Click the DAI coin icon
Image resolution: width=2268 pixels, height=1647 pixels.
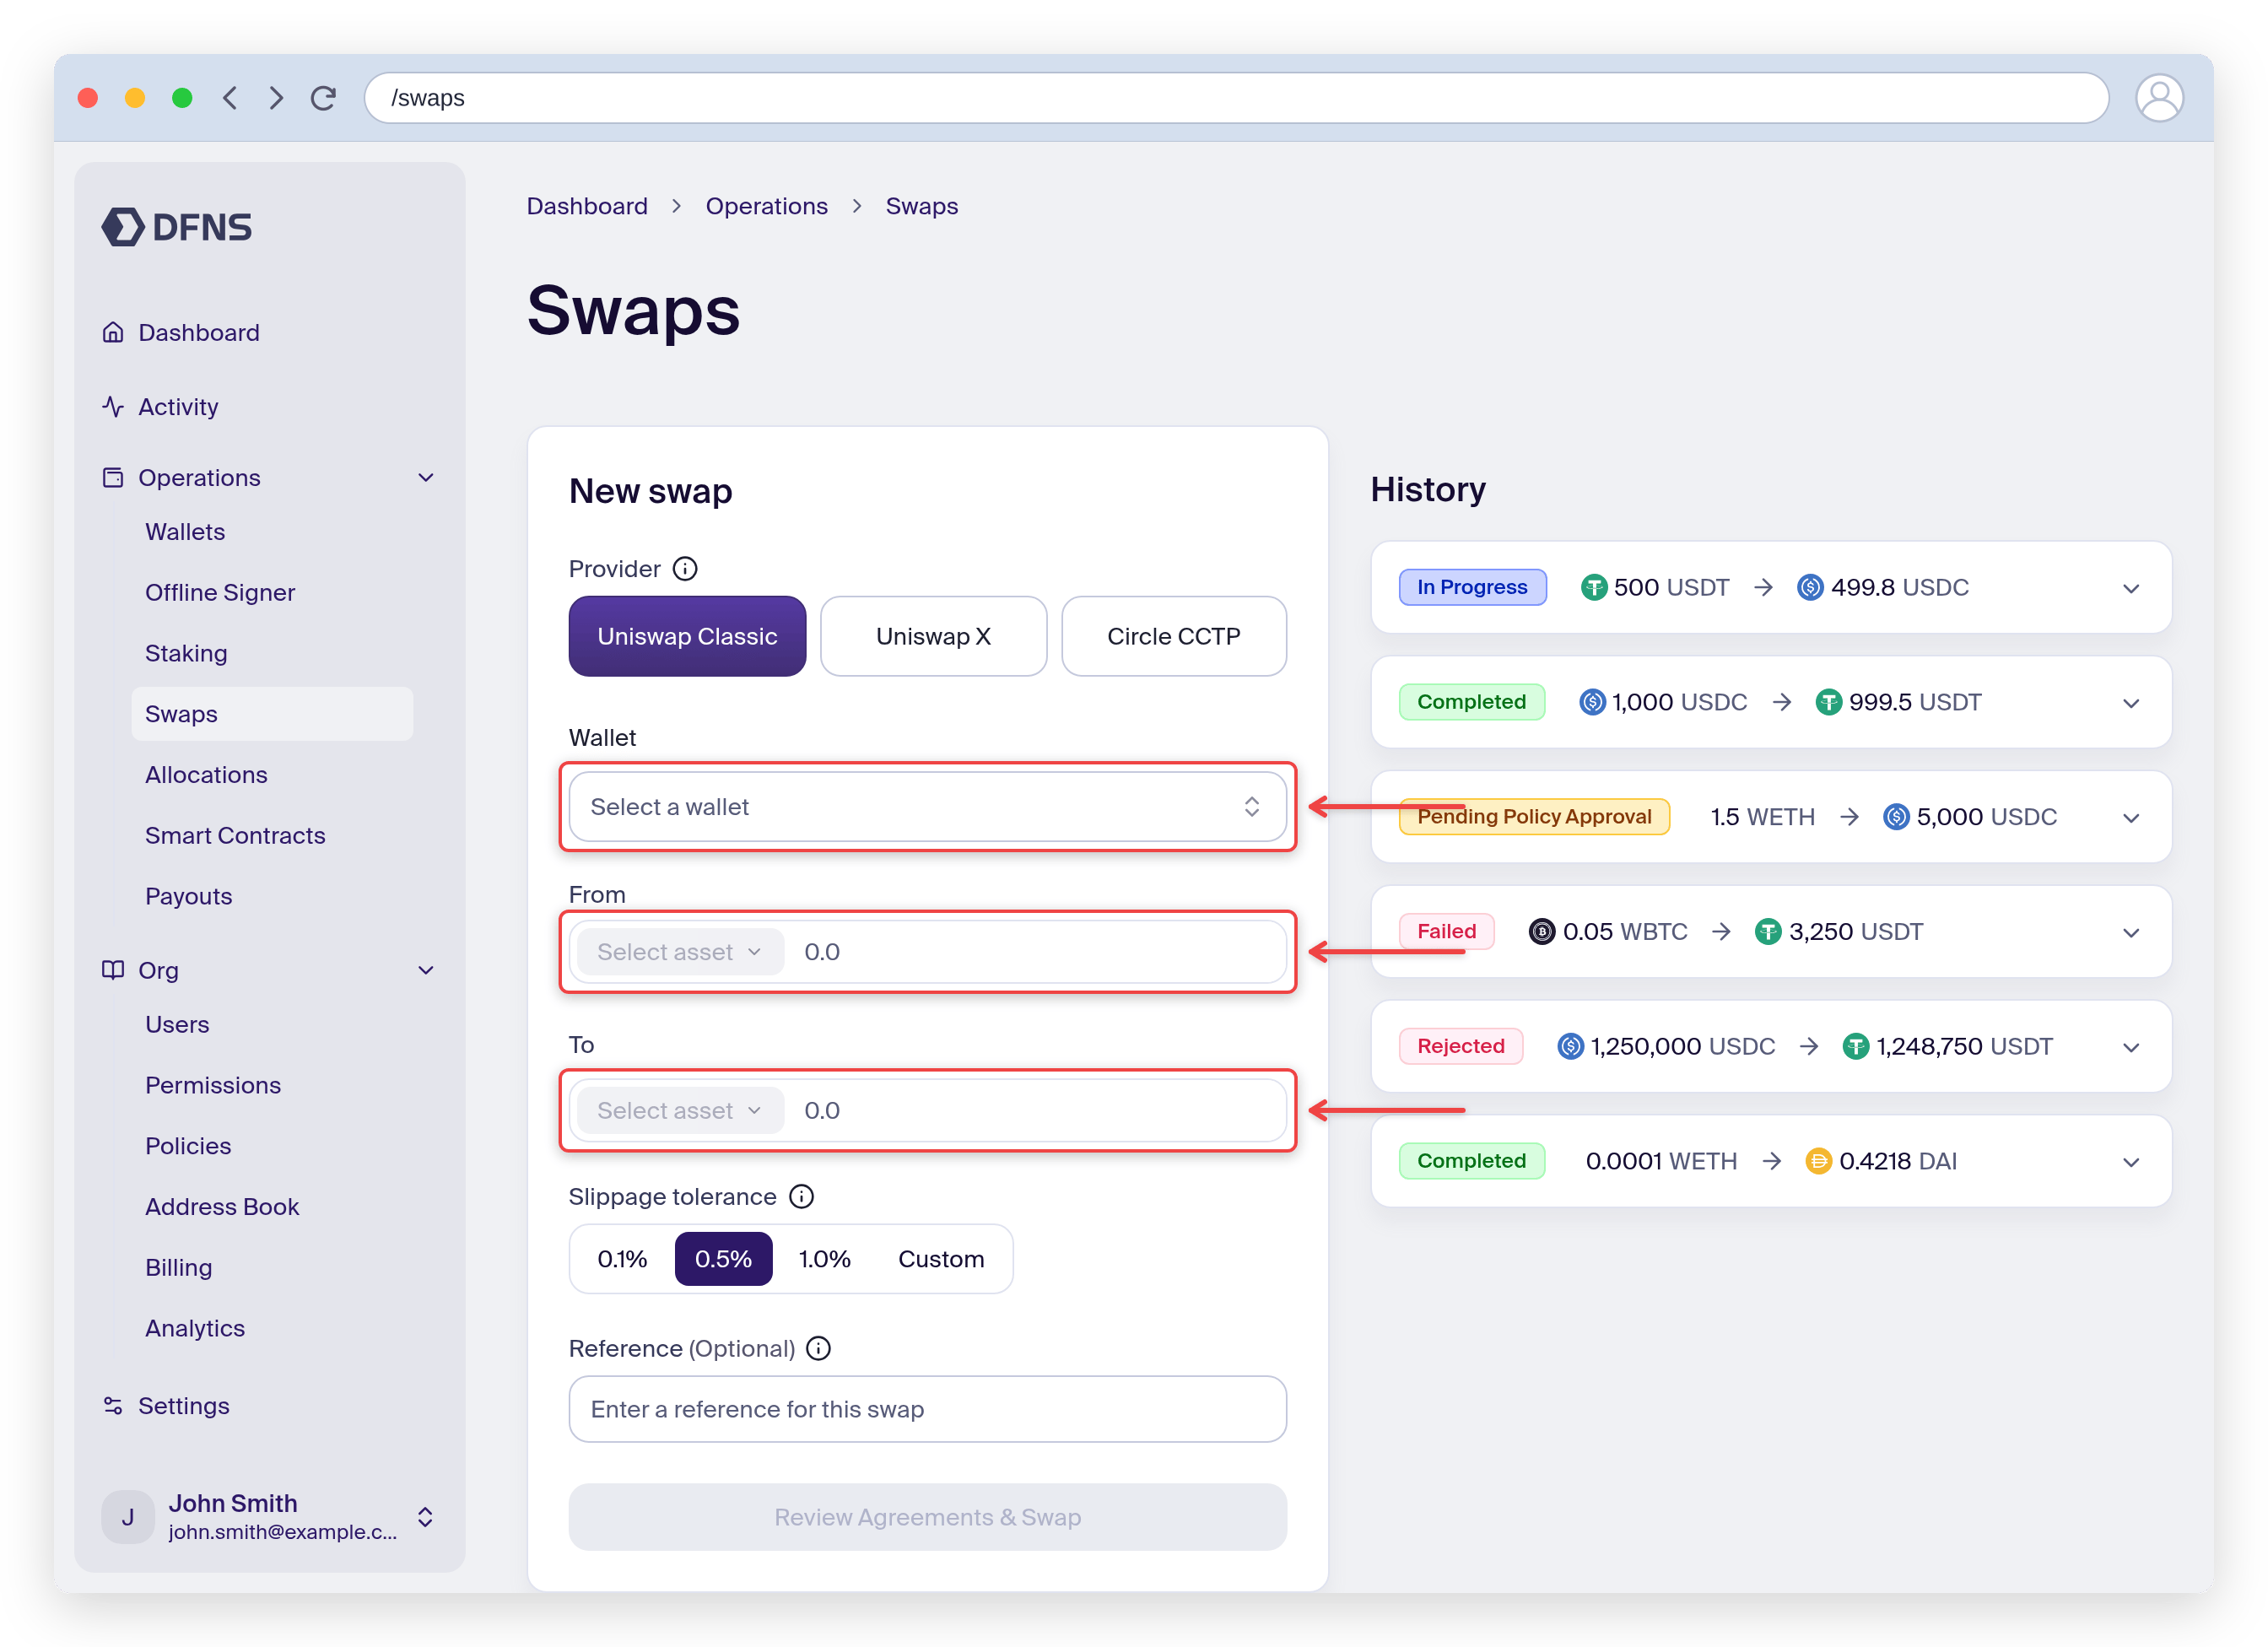click(x=1818, y=1161)
